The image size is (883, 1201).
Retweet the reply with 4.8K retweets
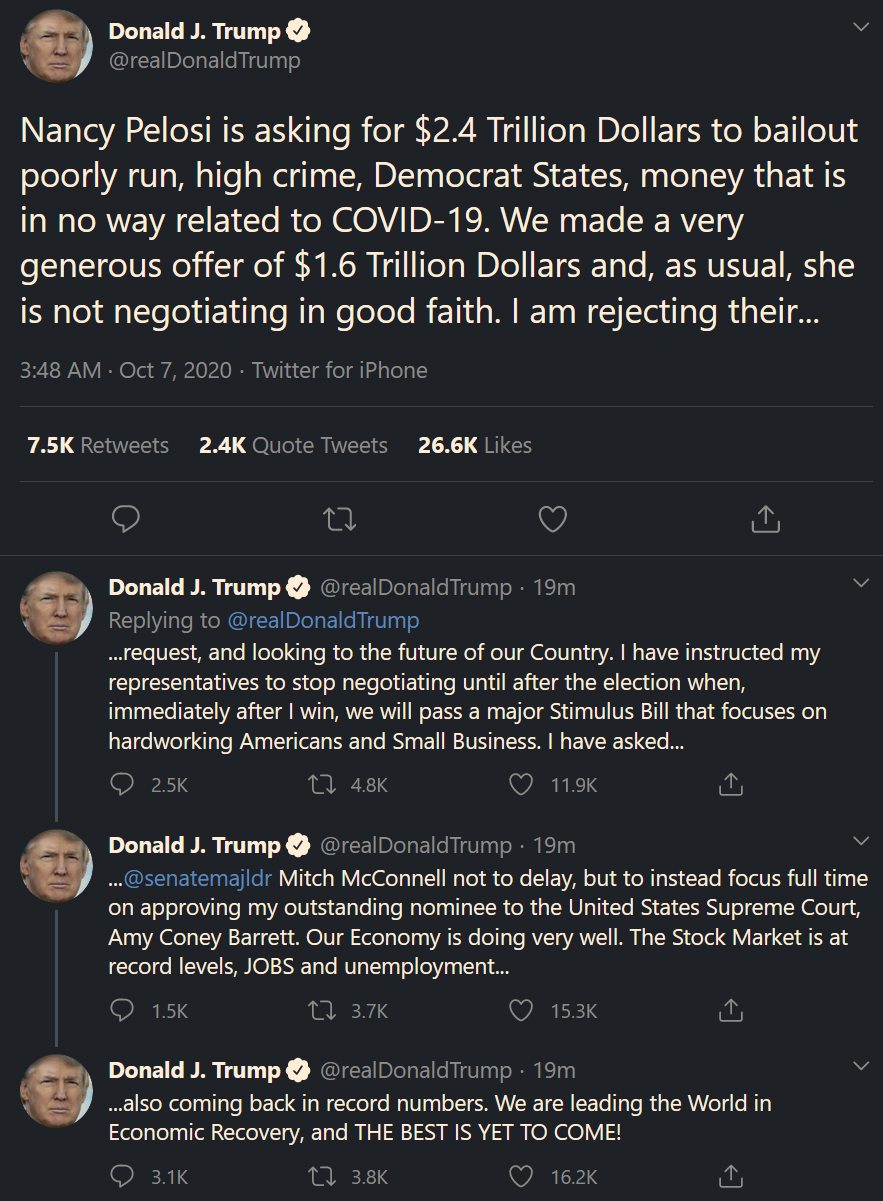(x=322, y=785)
